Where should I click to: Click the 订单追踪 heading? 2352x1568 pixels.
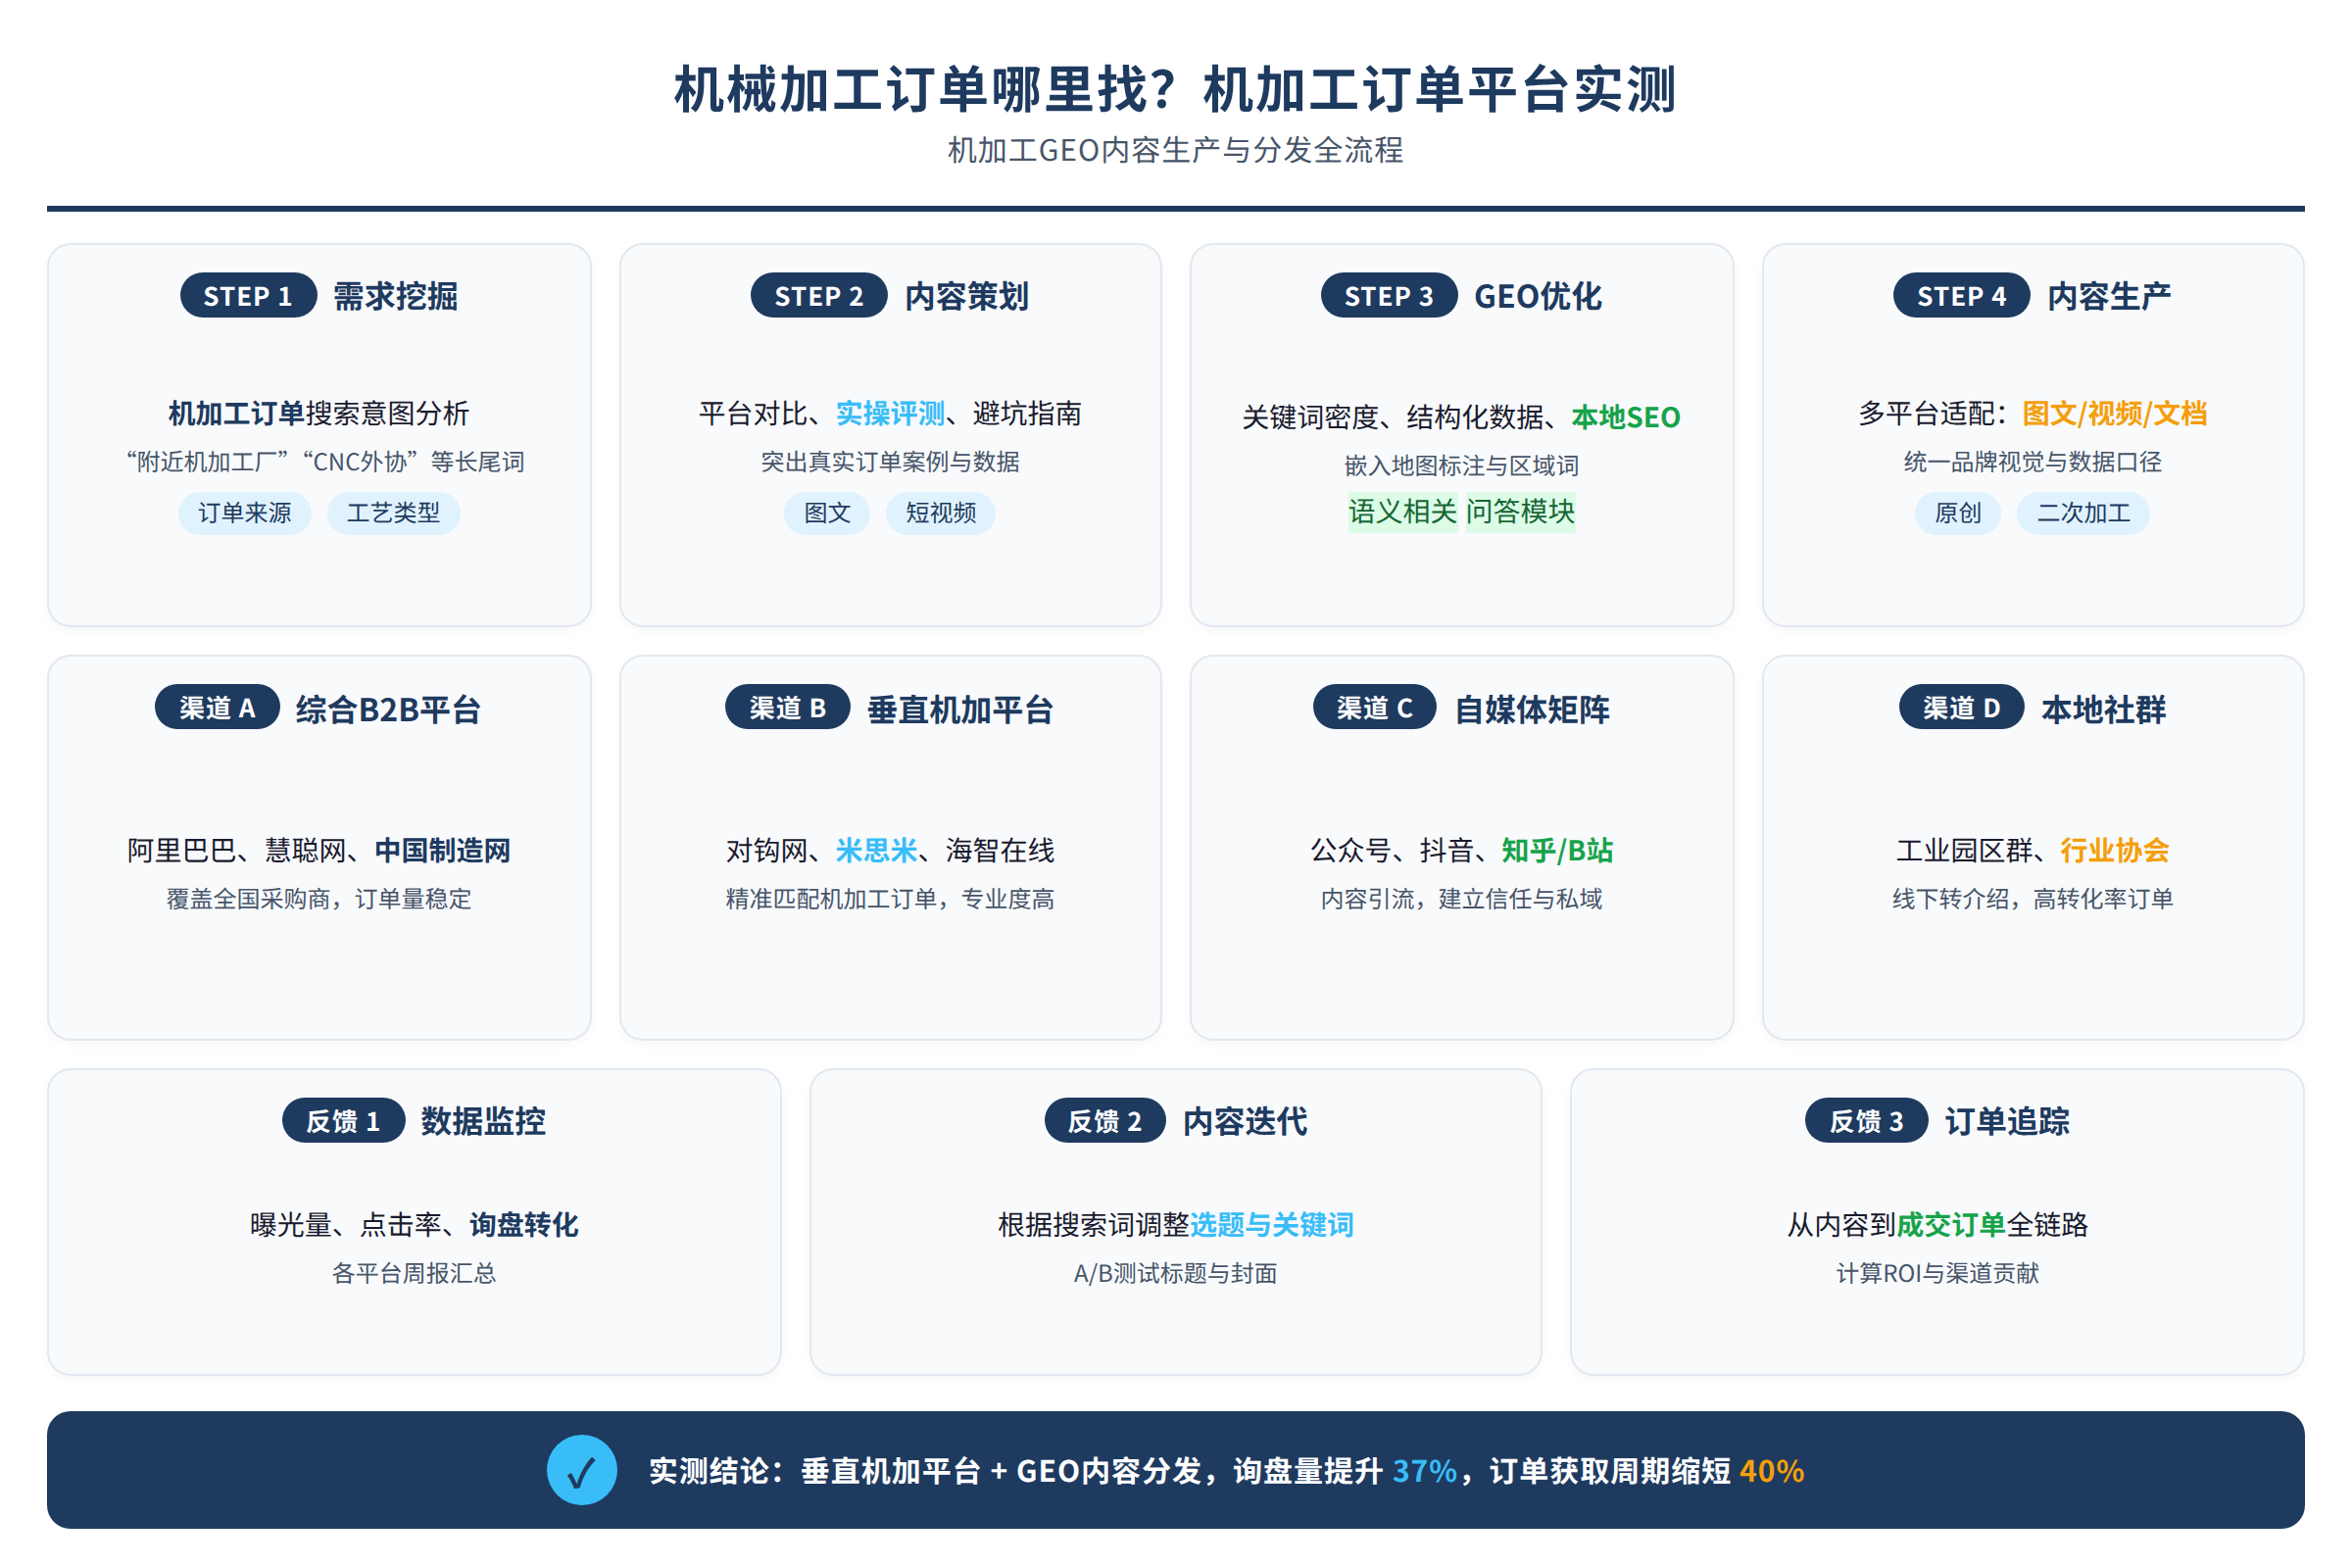point(2007,1121)
